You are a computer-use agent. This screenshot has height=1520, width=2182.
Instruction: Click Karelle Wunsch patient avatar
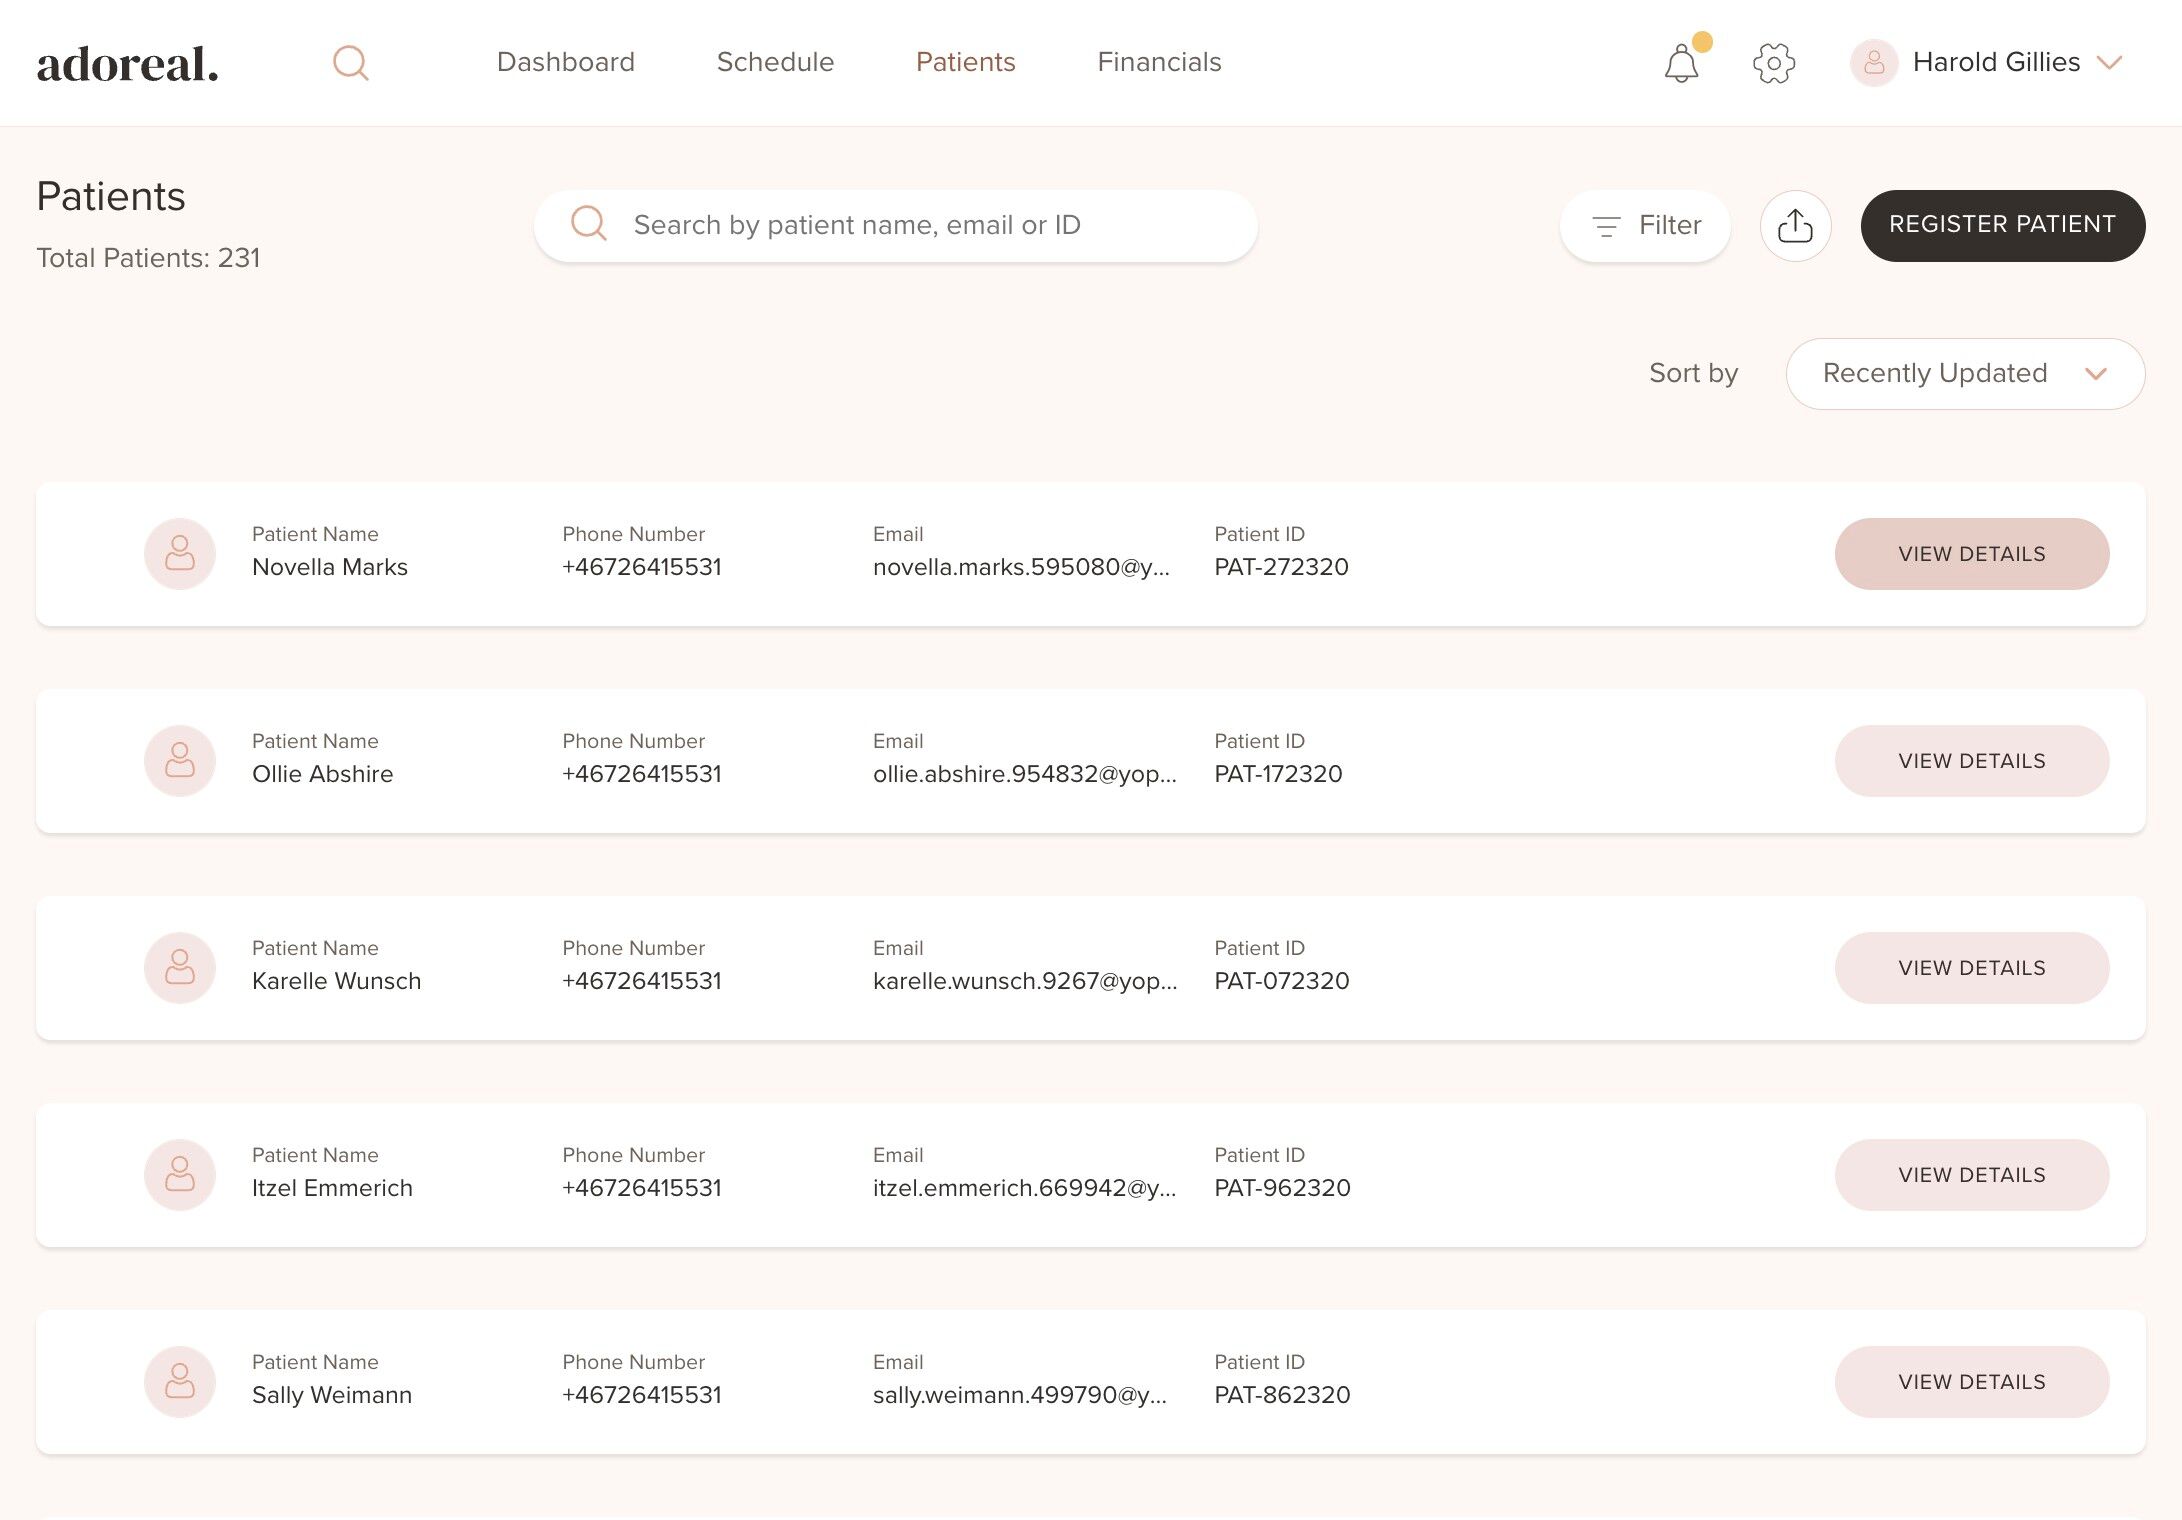pos(180,967)
